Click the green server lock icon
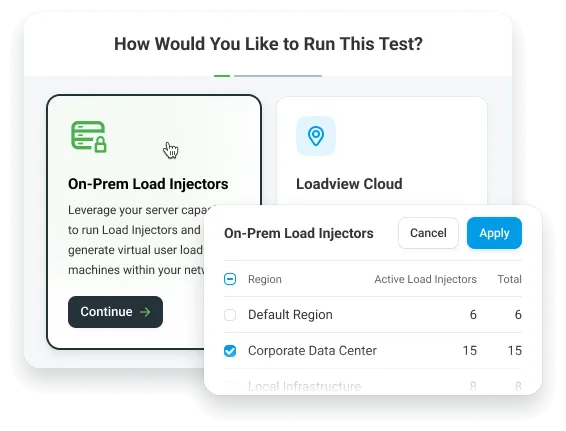566x431 pixels. tap(89, 137)
